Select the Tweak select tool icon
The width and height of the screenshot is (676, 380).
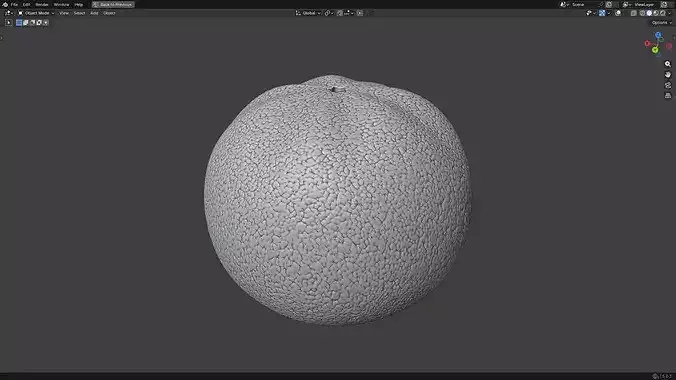tap(9, 22)
